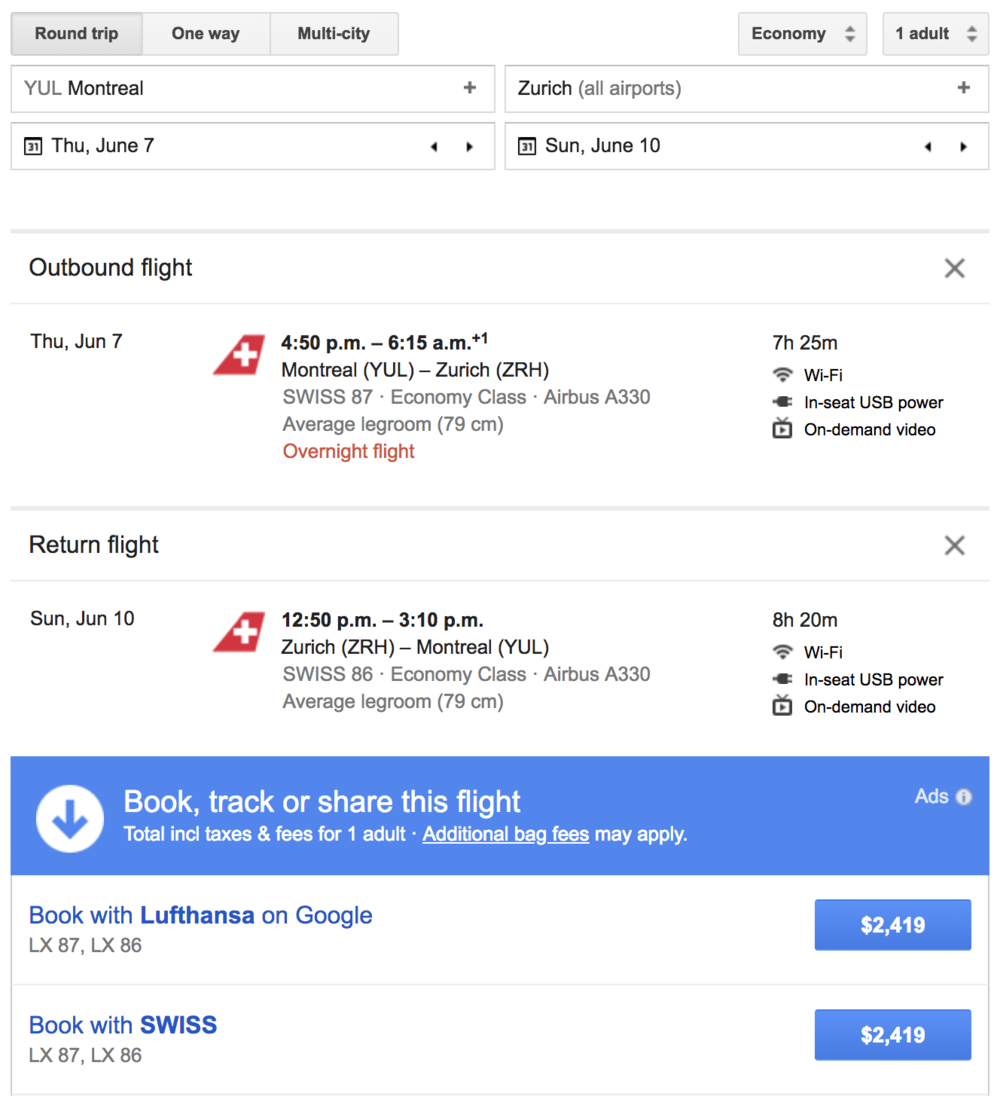The height and width of the screenshot is (1096, 1000).
Task: Click the plus icon beside Zurich destination
Action: point(963,88)
